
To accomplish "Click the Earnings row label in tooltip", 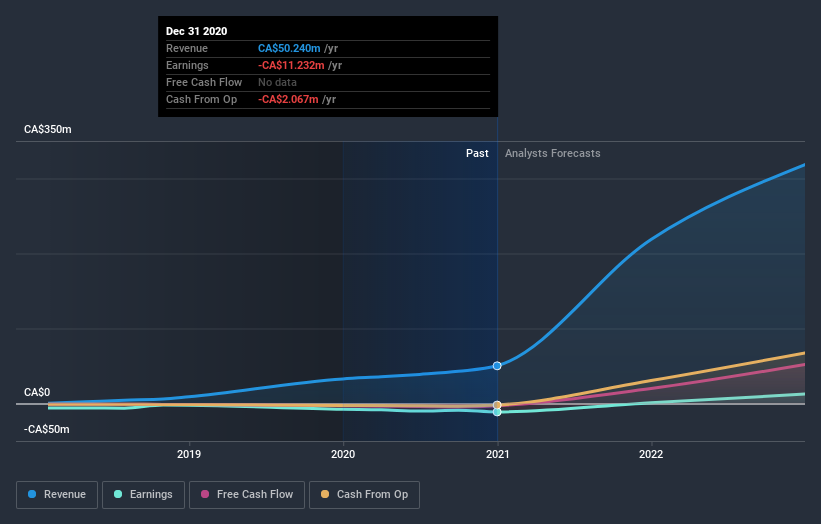I will pyautogui.click(x=187, y=65).
